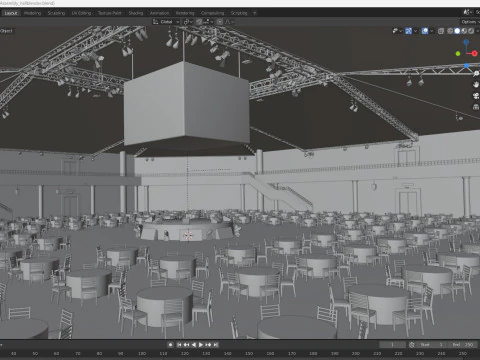The image size is (480, 360).
Task: Click the scene selector icon at top right
Action: [467, 13]
